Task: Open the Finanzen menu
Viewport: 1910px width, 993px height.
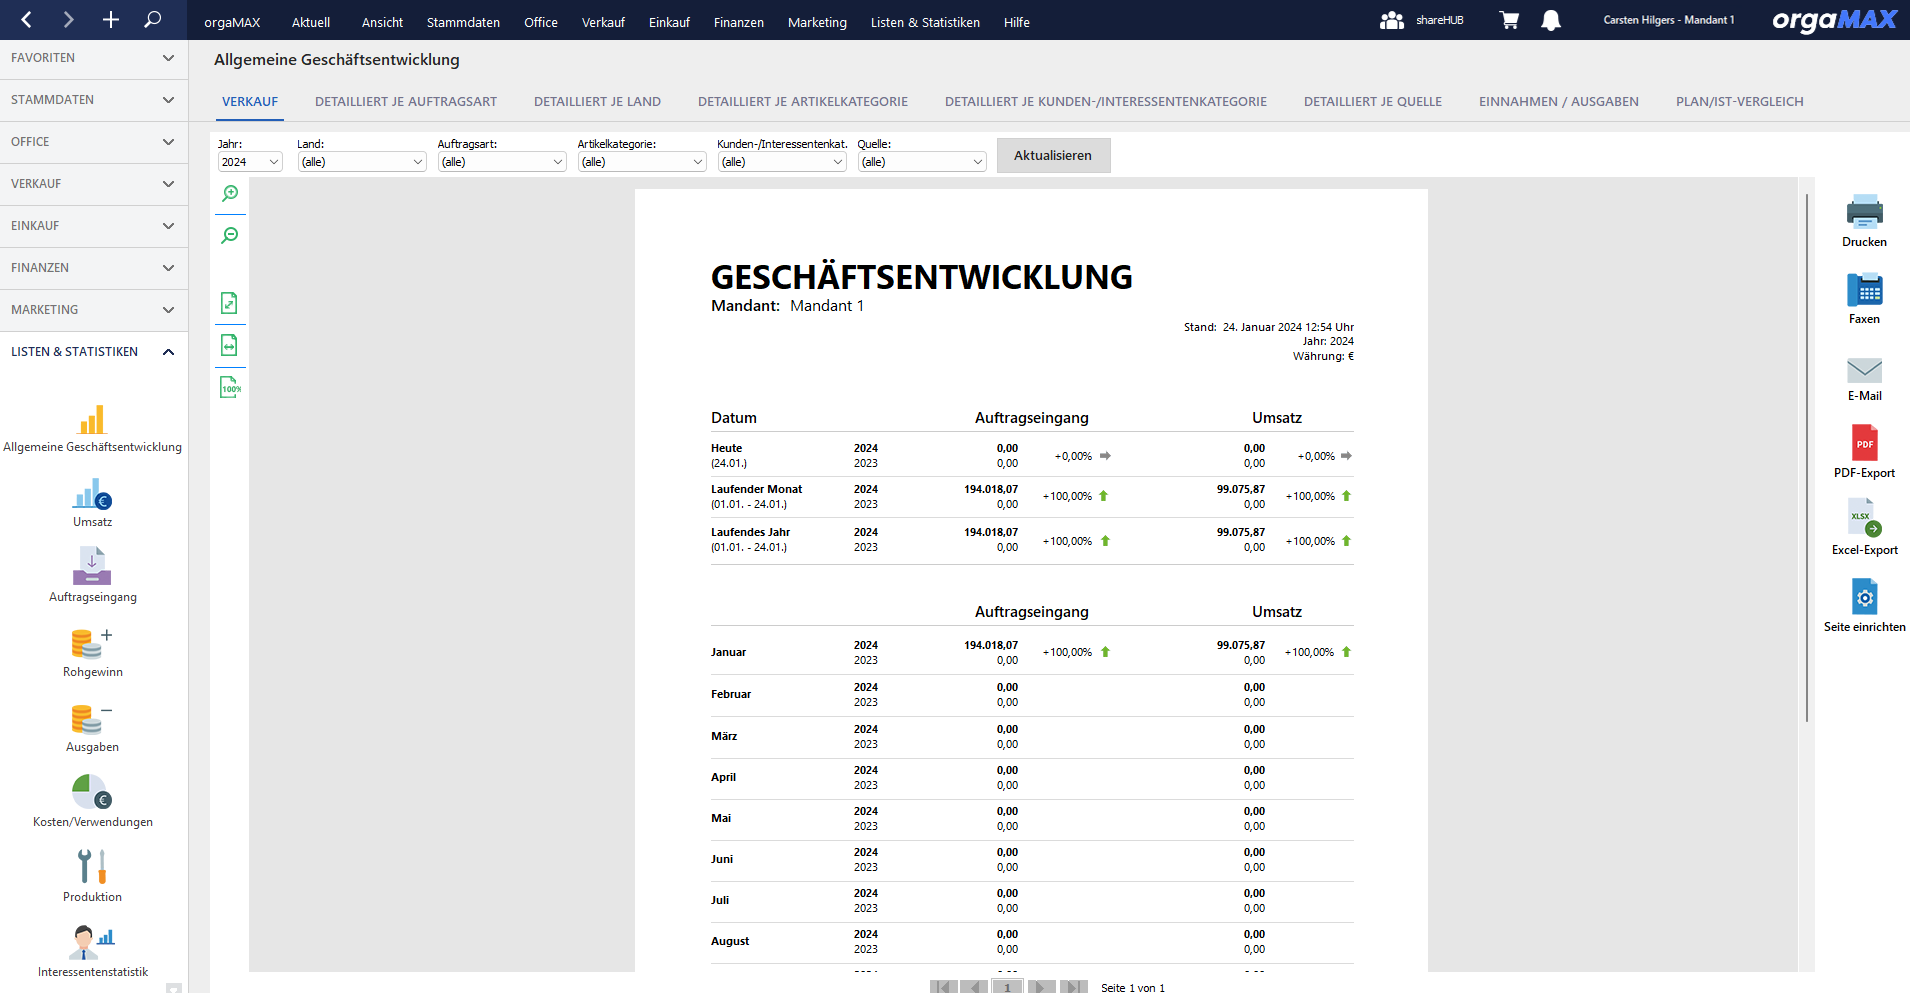Action: tap(738, 22)
